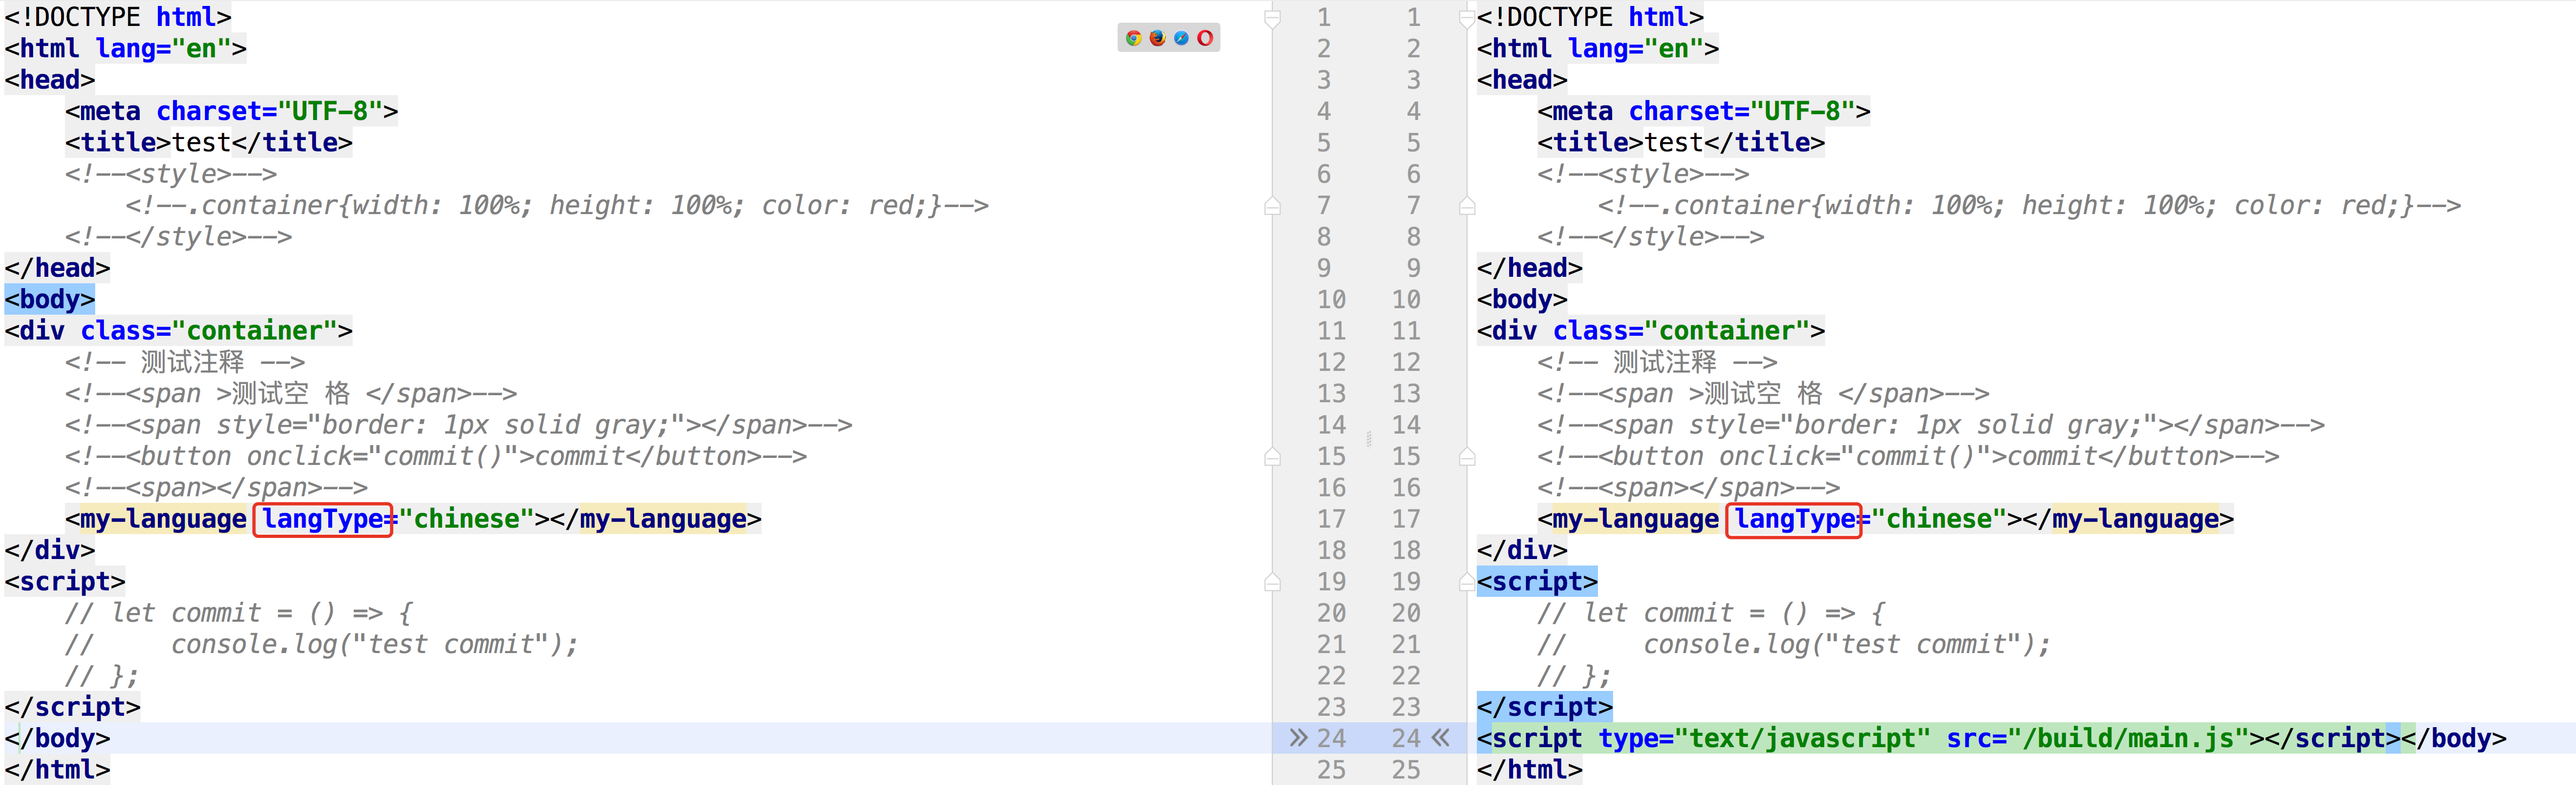
Task: Click the </div> tag in the left pane
Action: [x=50, y=550]
